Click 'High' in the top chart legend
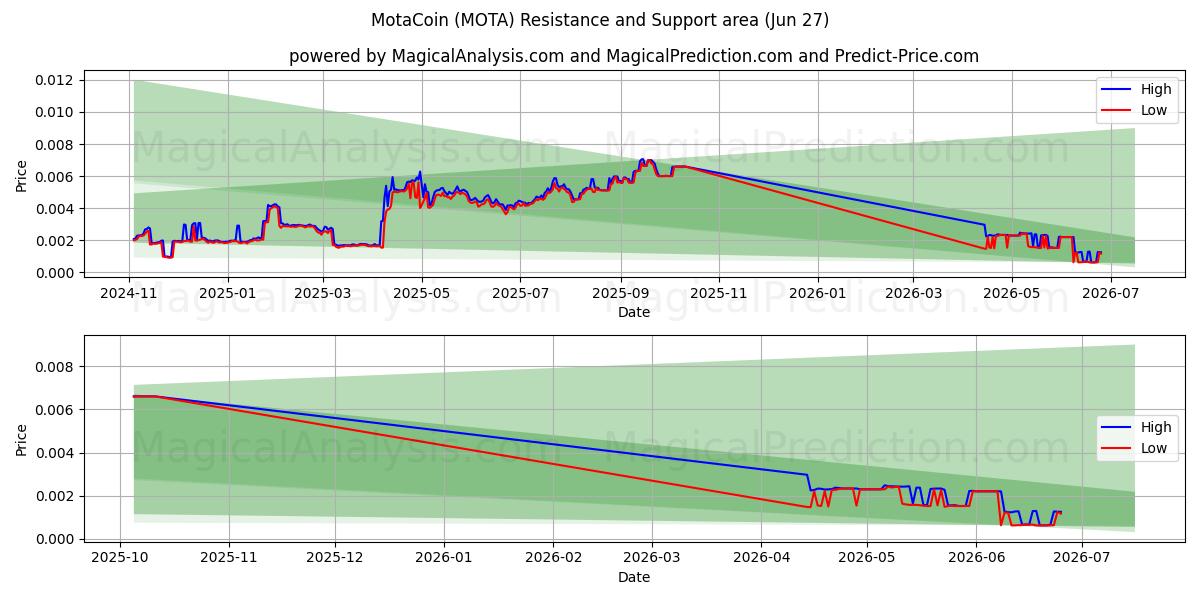The height and width of the screenshot is (600, 1200). click(1156, 89)
